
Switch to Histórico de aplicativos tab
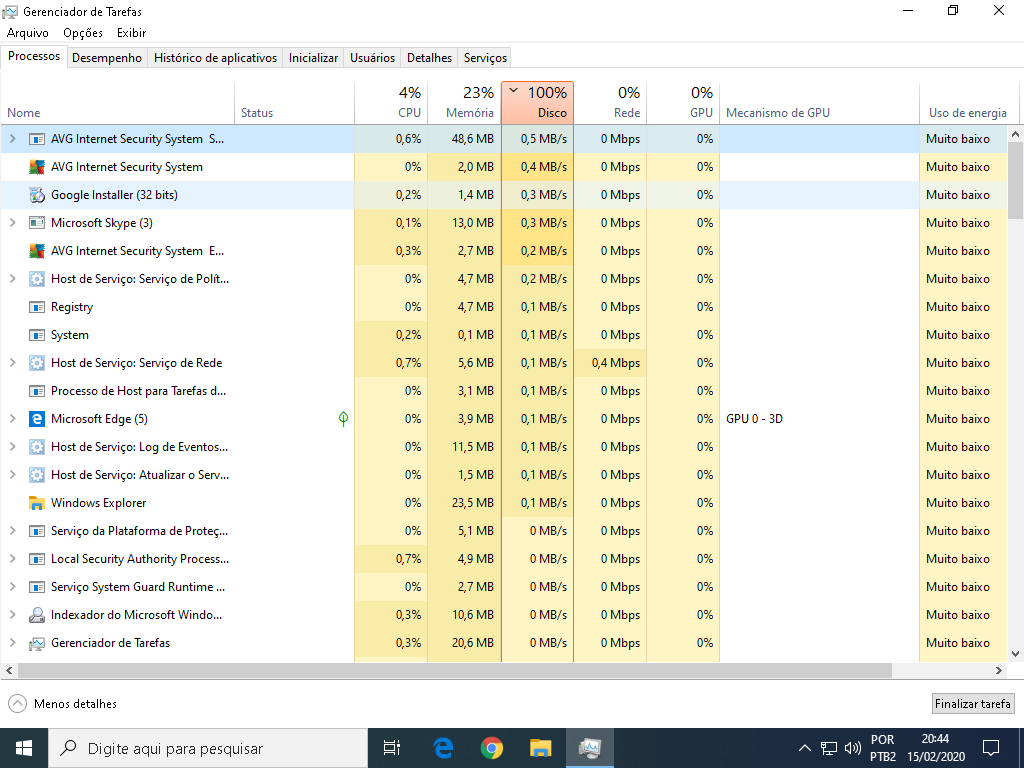point(216,57)
